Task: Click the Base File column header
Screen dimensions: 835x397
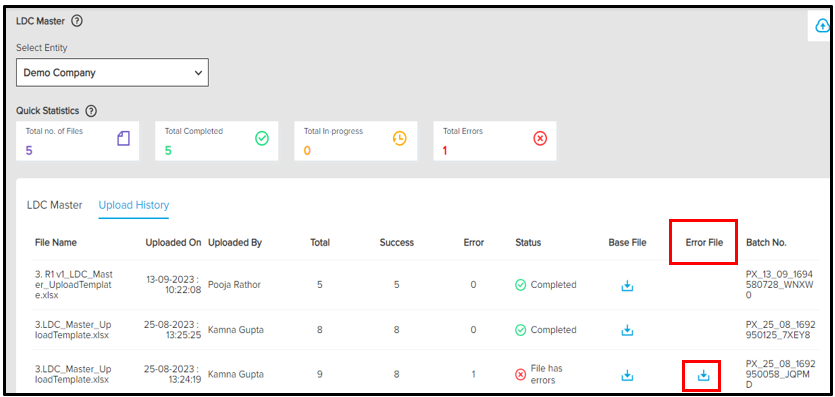Action: [x=627, y=243]
